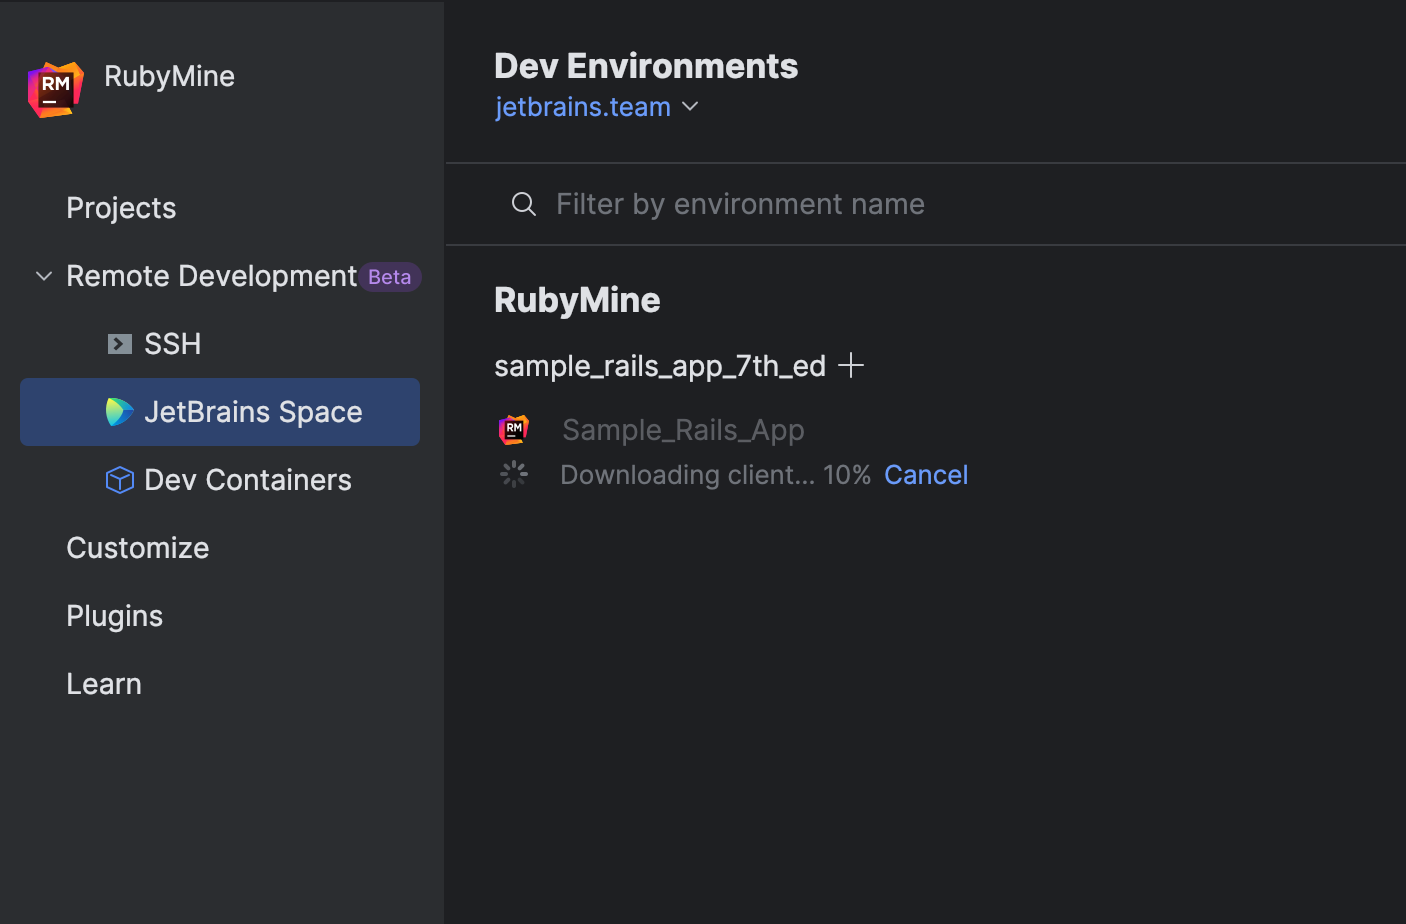
Task: Select the JetBrains Space sidebar entry
Action: [252, 411]
